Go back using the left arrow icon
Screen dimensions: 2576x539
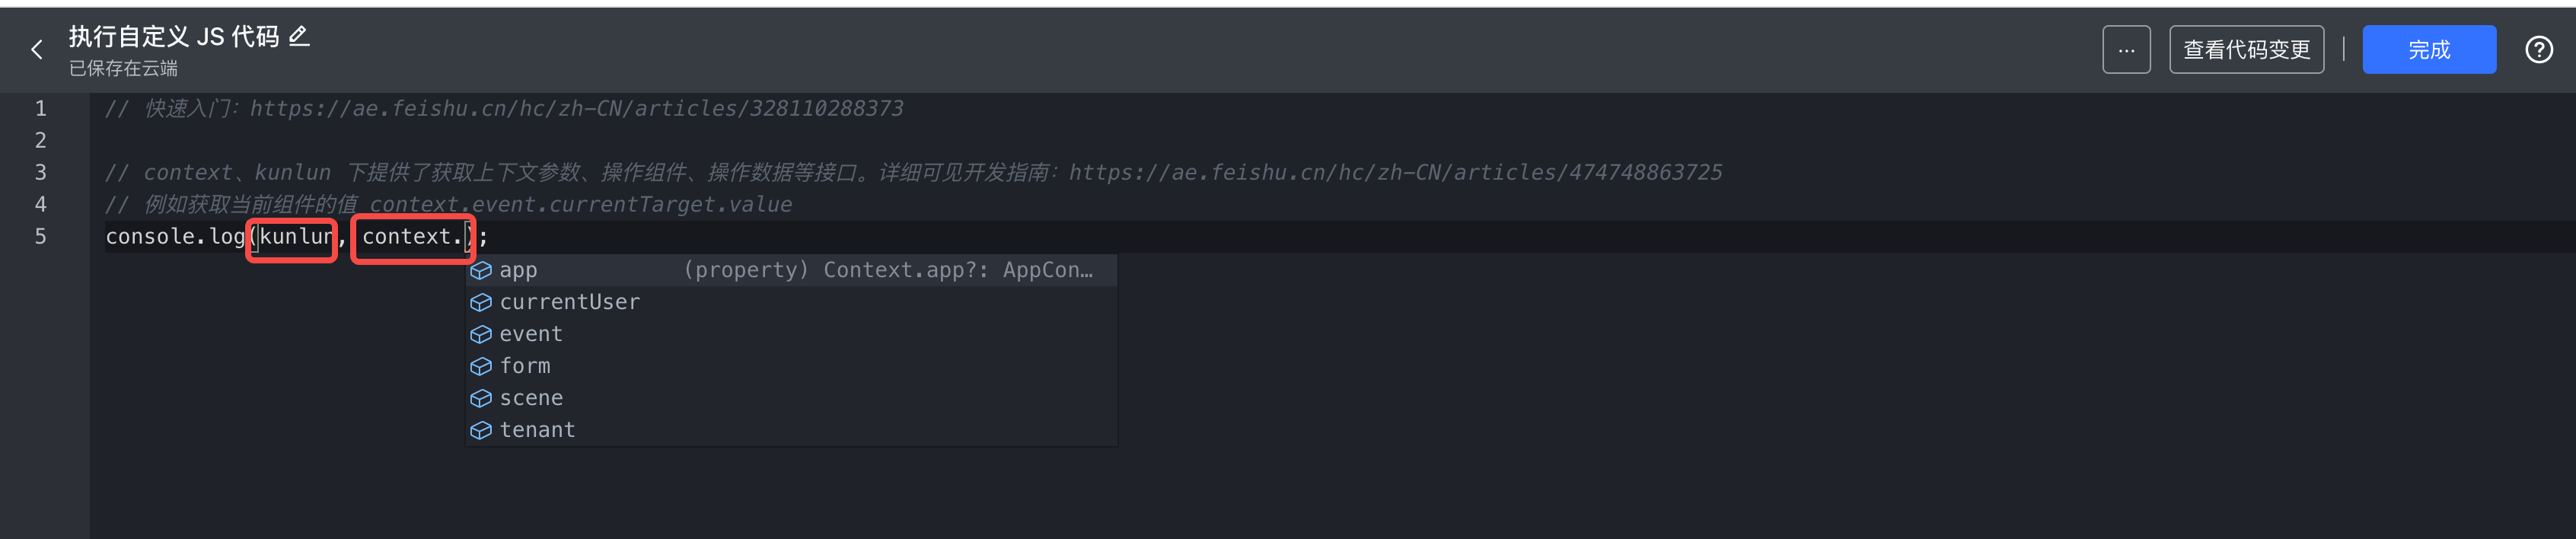[37, 50]
